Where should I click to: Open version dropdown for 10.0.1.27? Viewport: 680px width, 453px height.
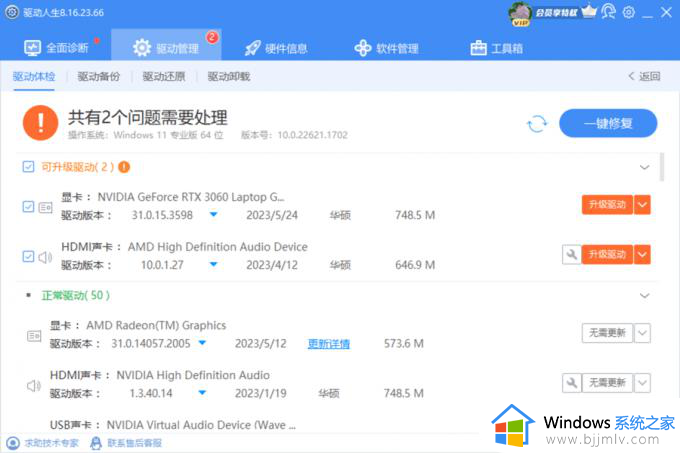click(213, 264)
